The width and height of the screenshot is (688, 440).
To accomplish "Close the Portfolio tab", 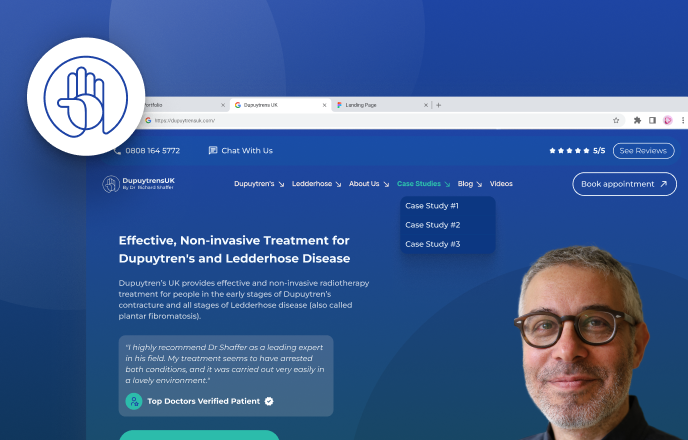I will pos(223,105).
